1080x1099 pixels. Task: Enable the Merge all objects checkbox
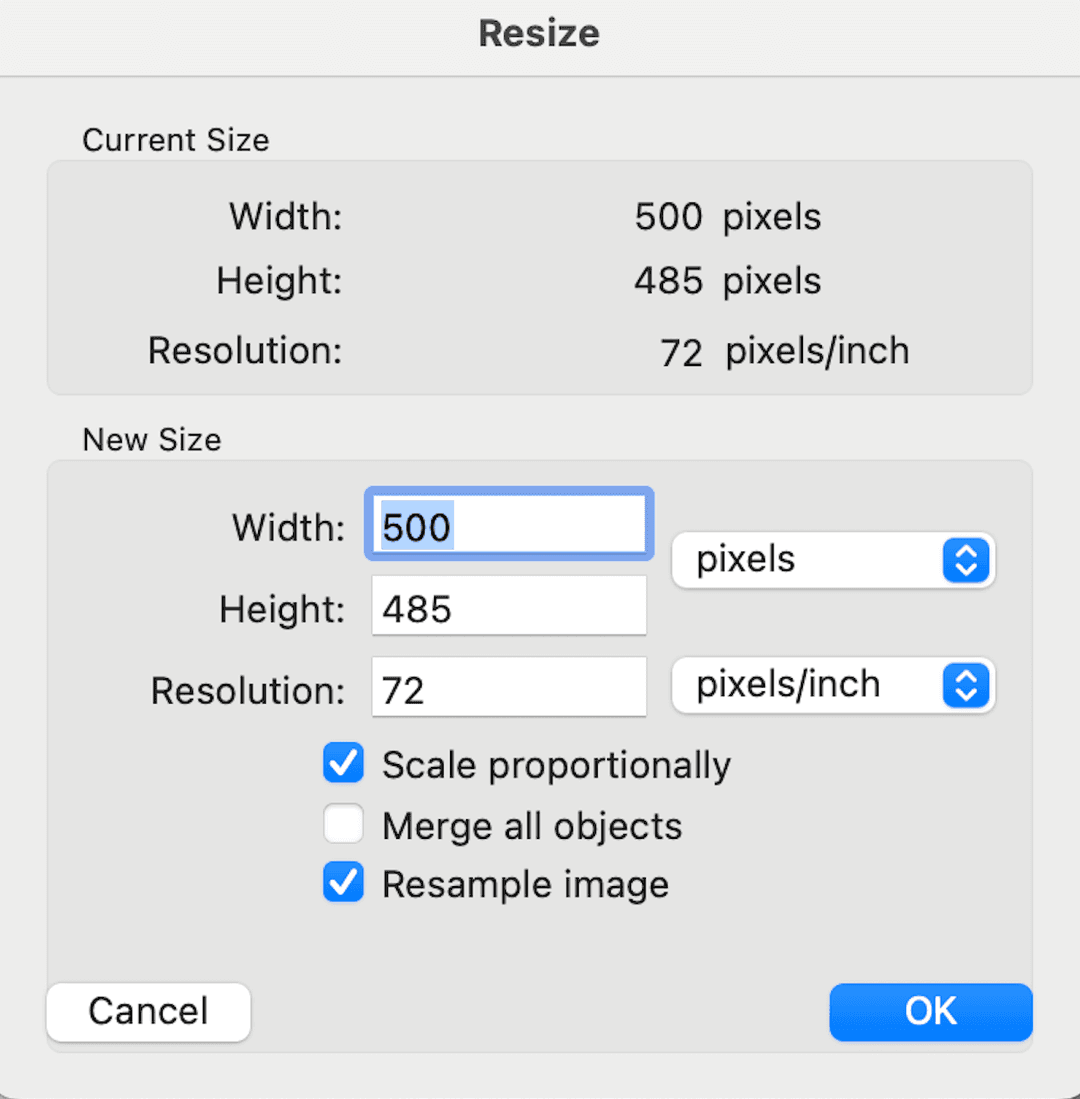343,823
